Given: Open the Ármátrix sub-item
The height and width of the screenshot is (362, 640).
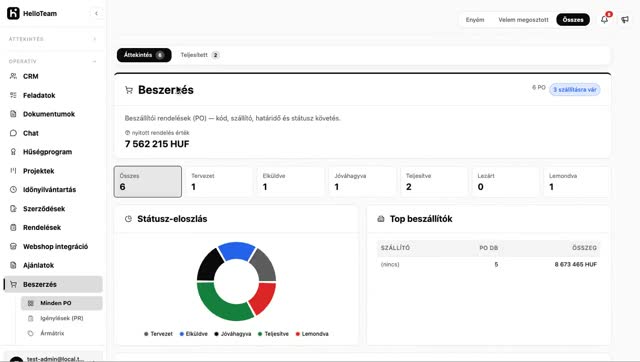Looking at the screenshot, I should tap(61, 333).
